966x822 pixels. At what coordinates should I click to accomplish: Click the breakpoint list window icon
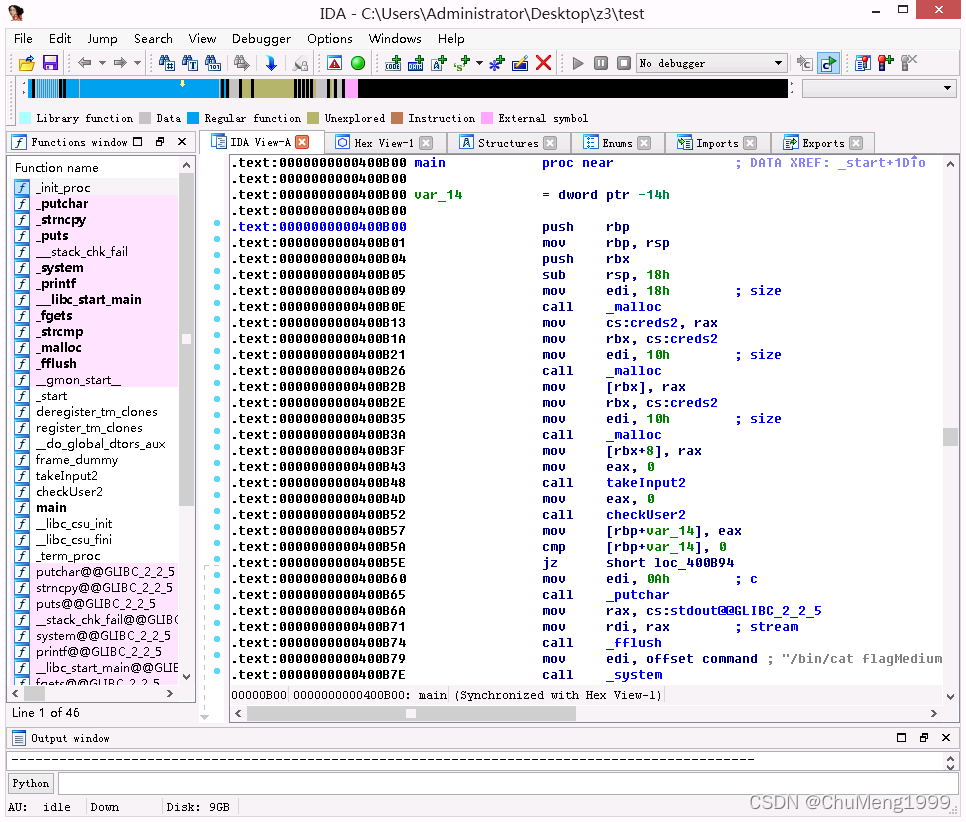coord(862,63)
